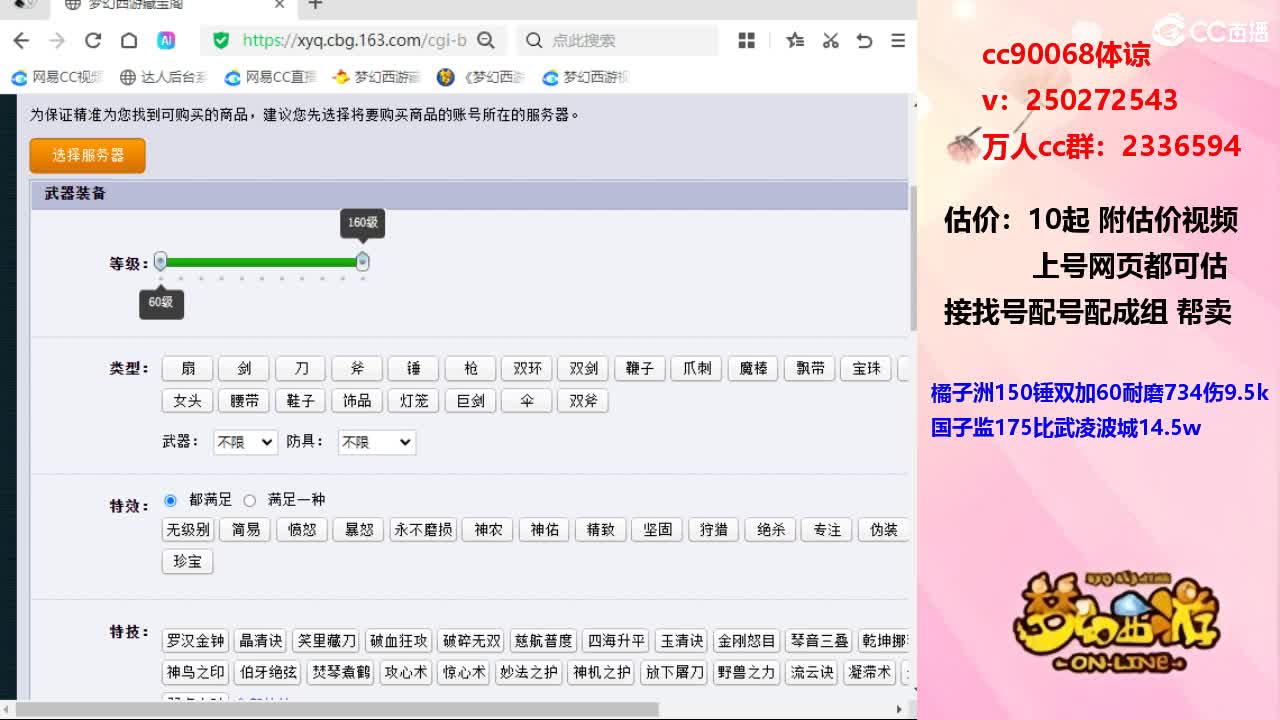Choose special skill 晶清诀
This screenshot has width=1280, height=720.
click(x=261, y=641)
